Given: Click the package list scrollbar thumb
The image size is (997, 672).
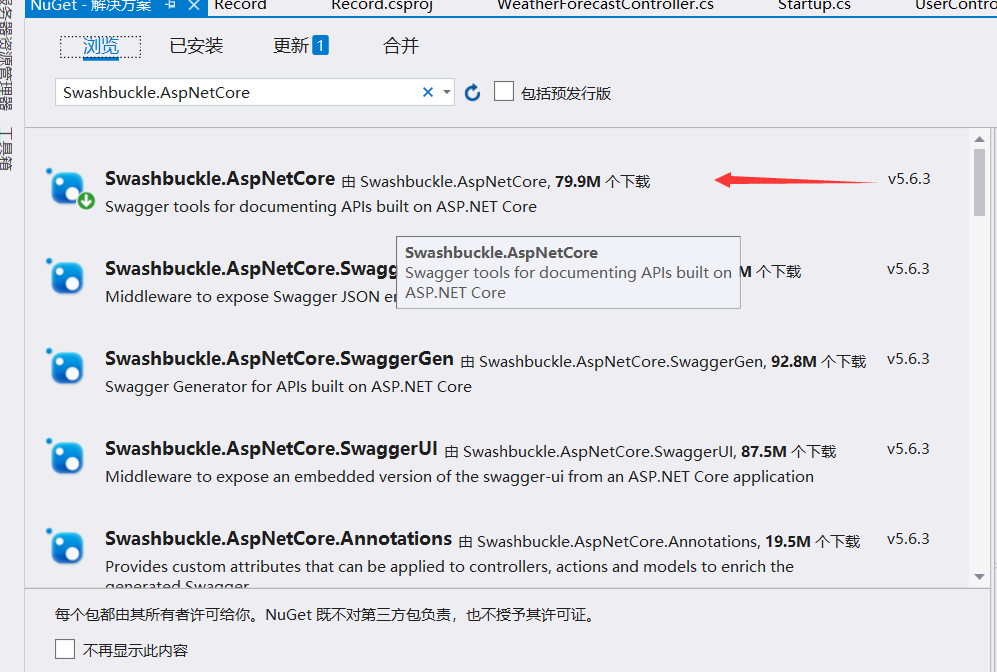Looking at the screenshot, I should click(979, 183).
